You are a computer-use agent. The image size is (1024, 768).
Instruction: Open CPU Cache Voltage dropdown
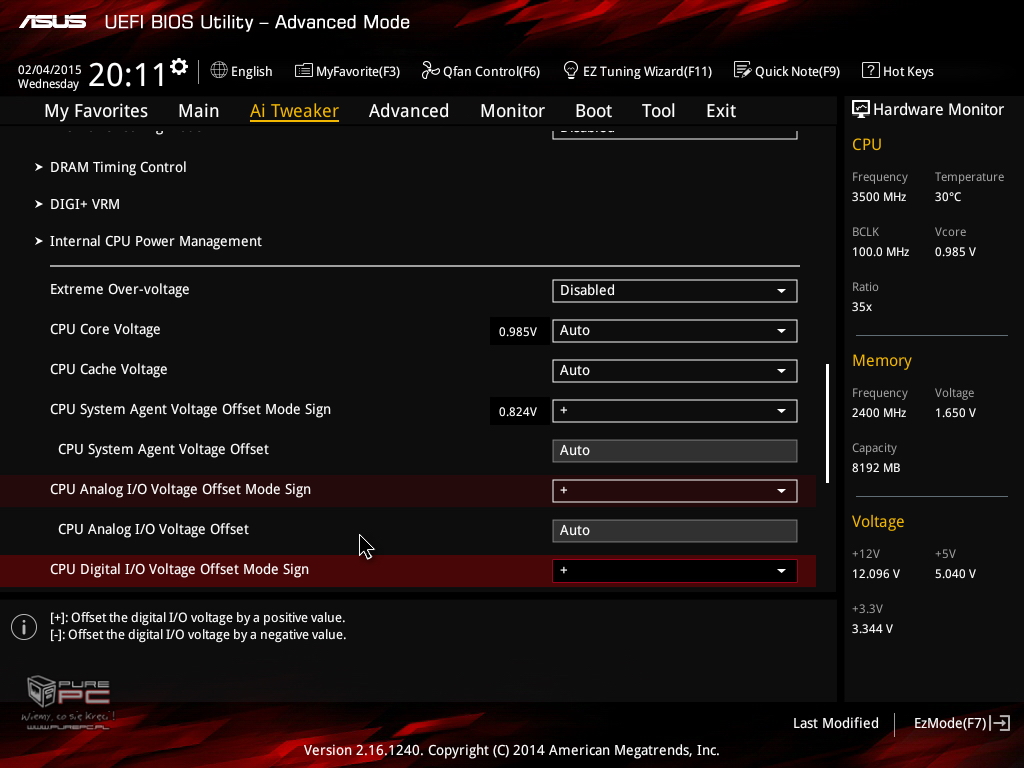point(675,370)
